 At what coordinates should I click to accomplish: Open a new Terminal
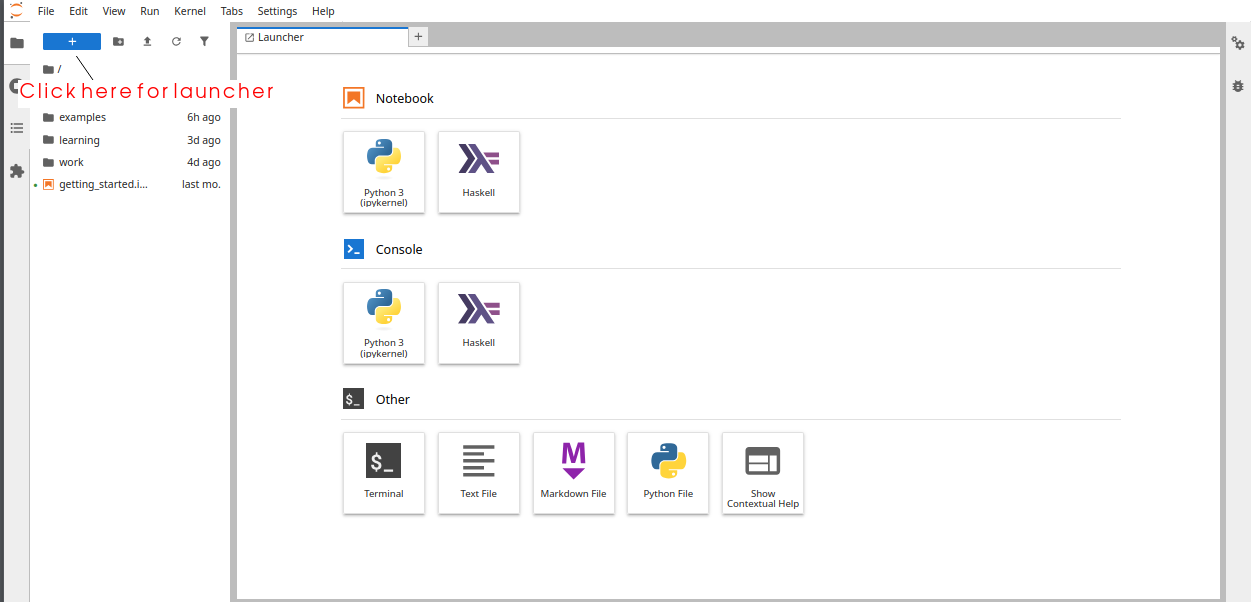[x=384, y=473]
